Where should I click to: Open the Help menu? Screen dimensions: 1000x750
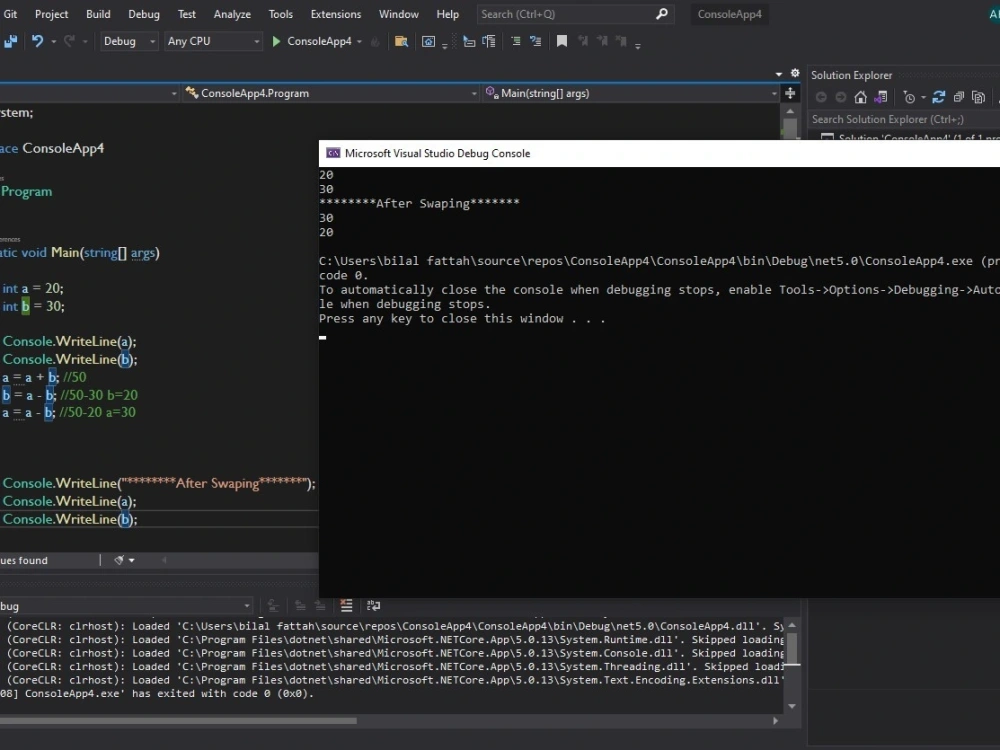448,13
